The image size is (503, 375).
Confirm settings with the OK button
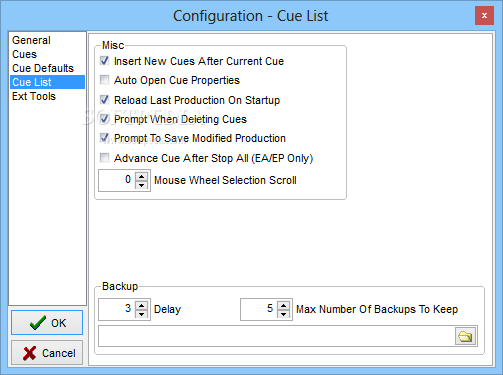pyautogui.click(x=47, y=323)
